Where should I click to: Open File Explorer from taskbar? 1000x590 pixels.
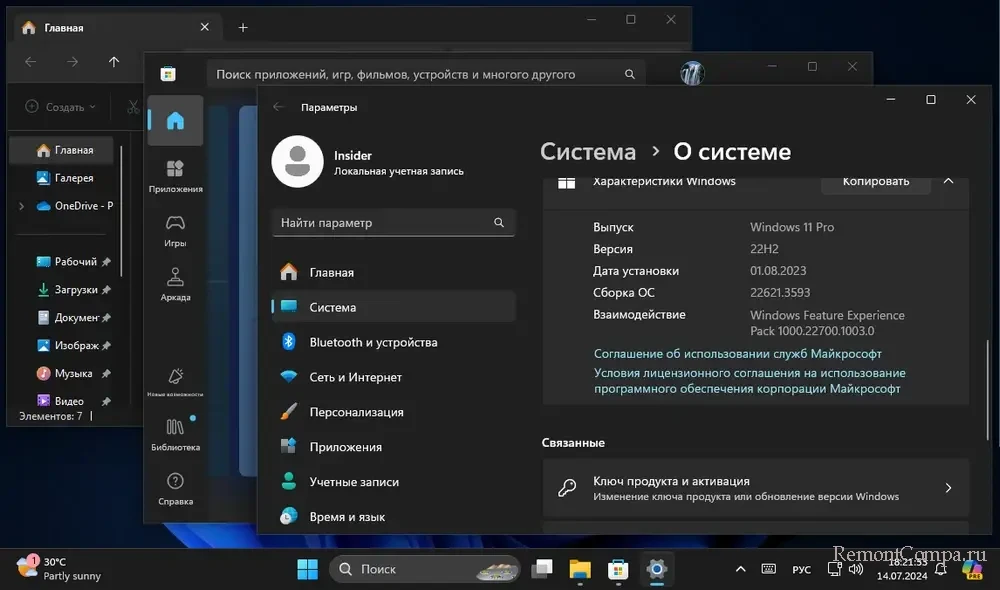[x=580, y=569]
